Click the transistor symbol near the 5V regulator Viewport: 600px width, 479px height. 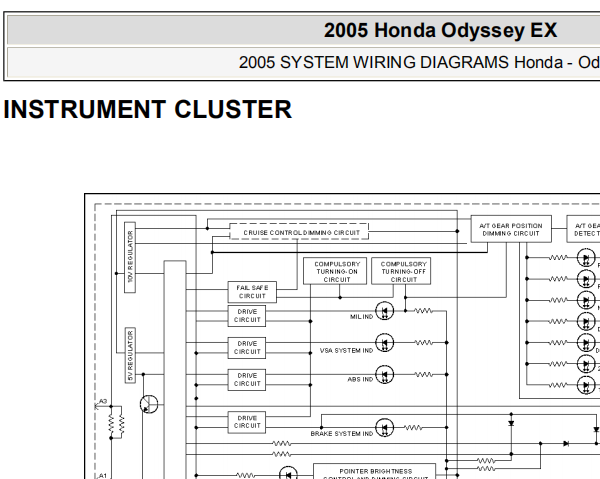coord(149,404)
